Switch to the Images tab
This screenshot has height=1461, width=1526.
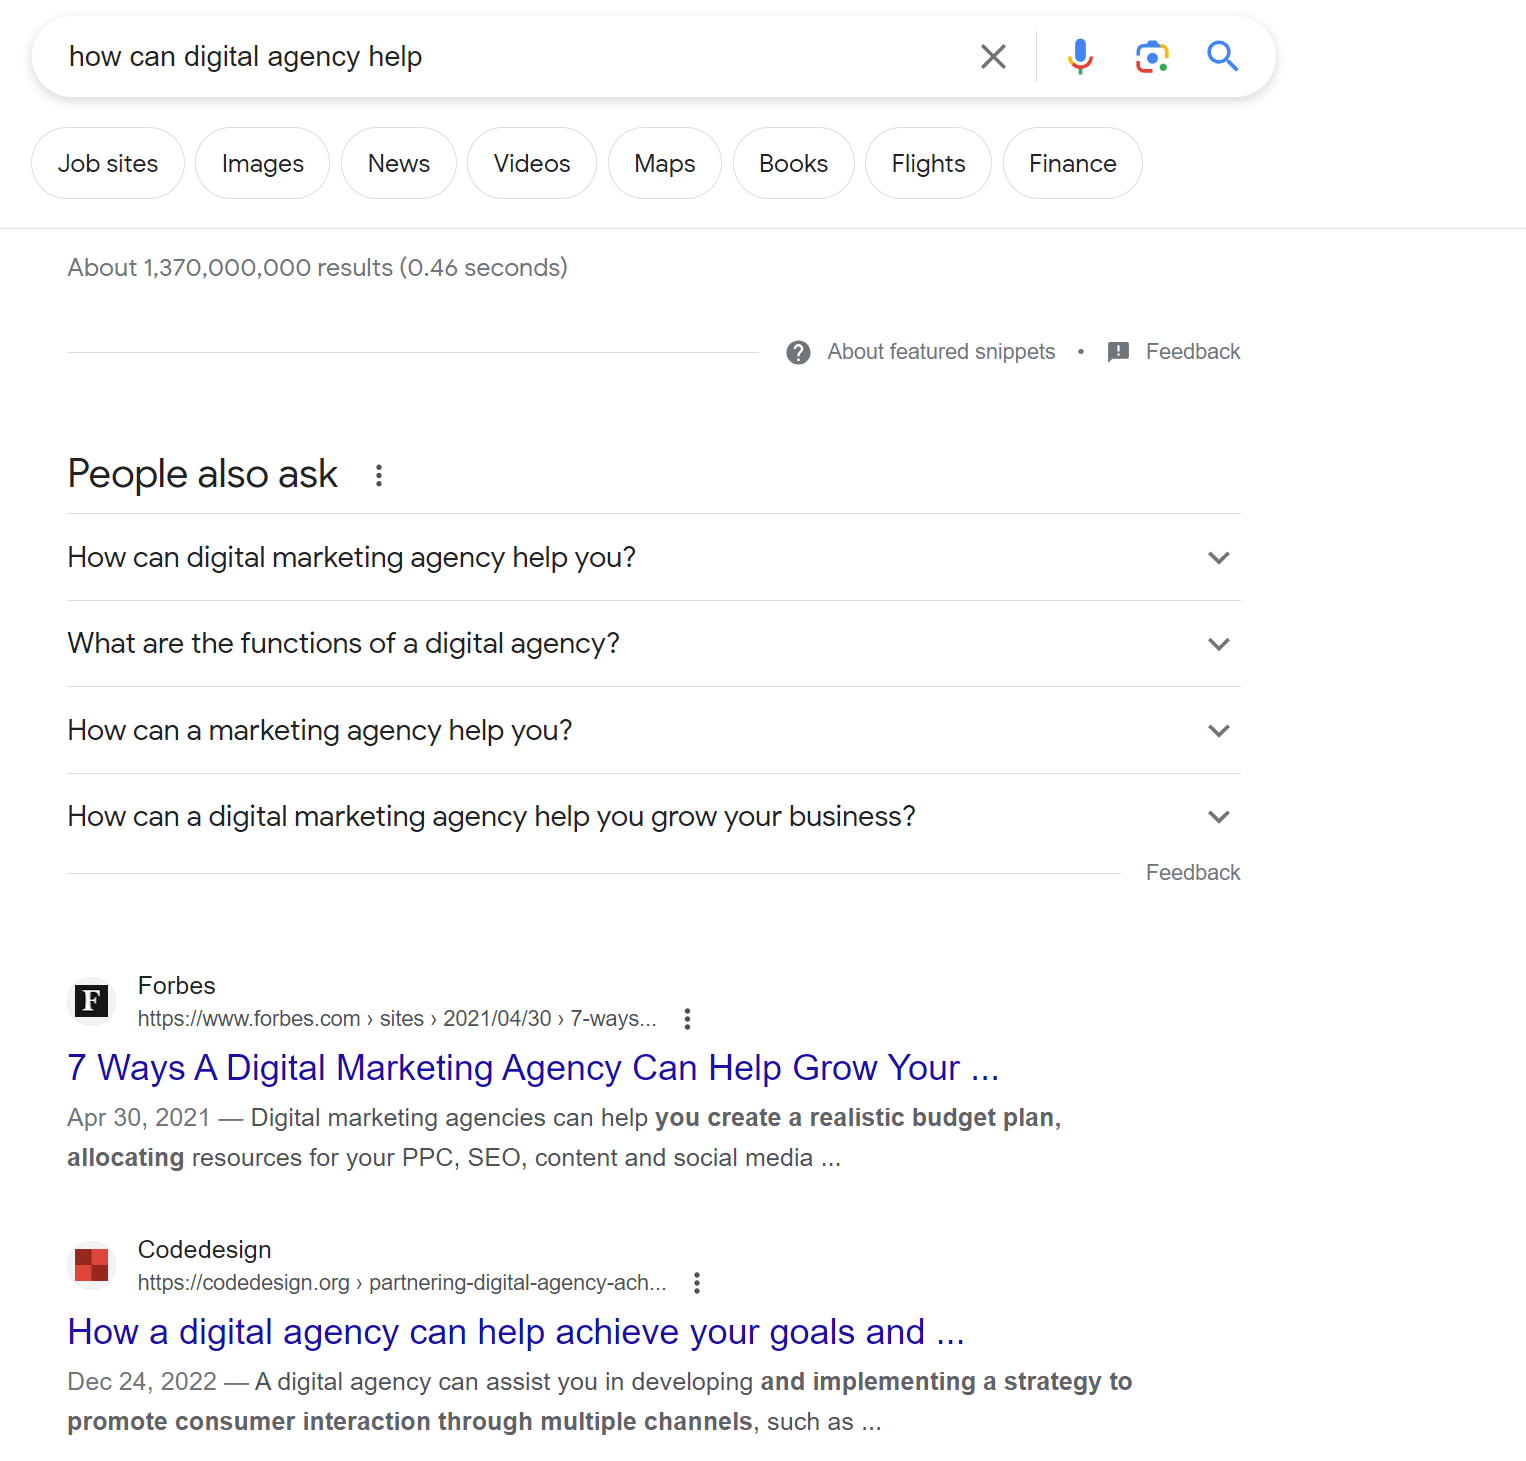[x=262, y=164]
